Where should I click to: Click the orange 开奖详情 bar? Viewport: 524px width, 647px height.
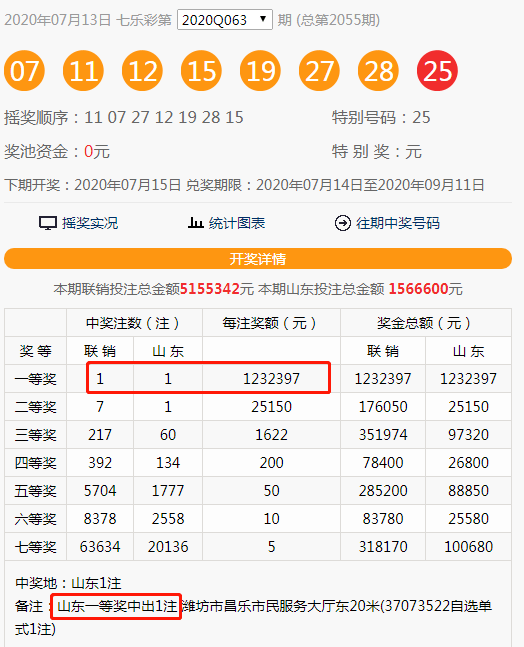(258, 259)
